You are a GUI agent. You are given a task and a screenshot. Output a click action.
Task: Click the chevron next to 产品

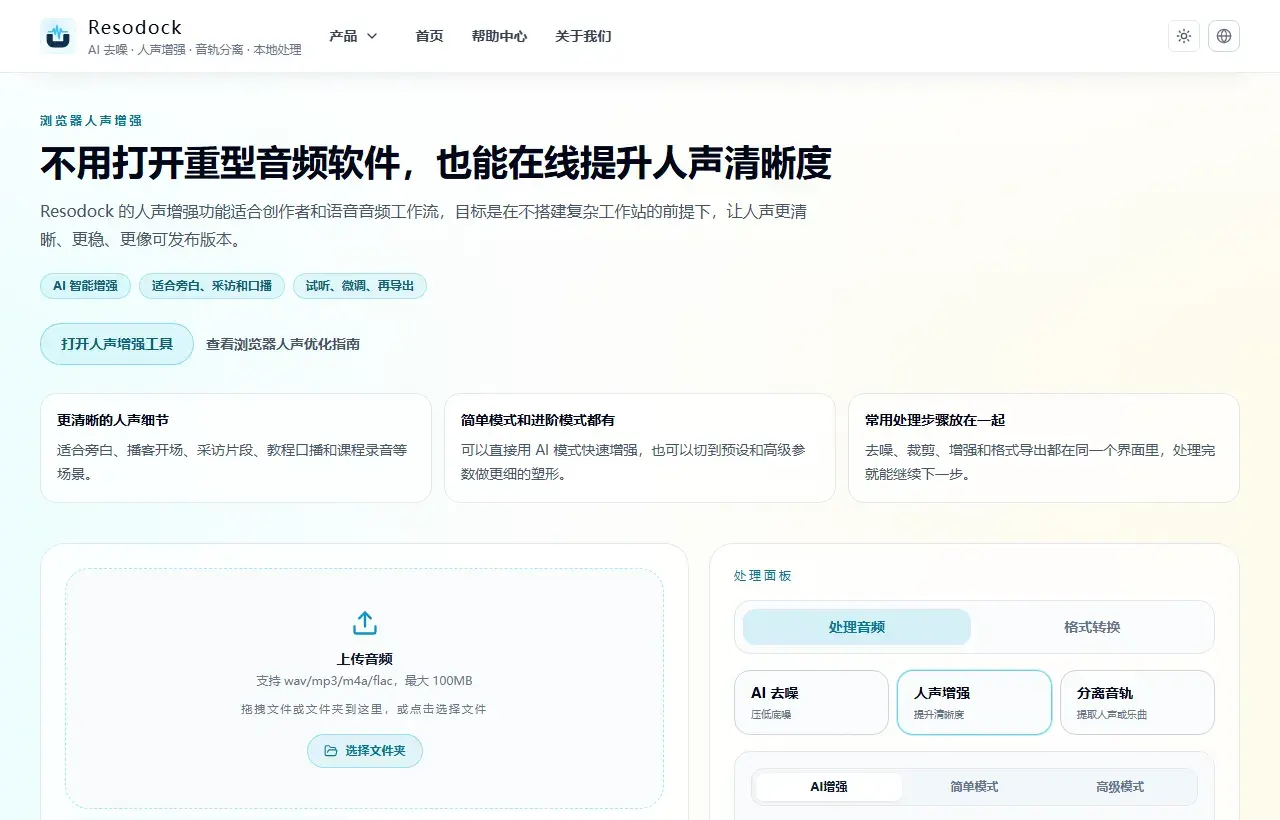coord(372,36)
